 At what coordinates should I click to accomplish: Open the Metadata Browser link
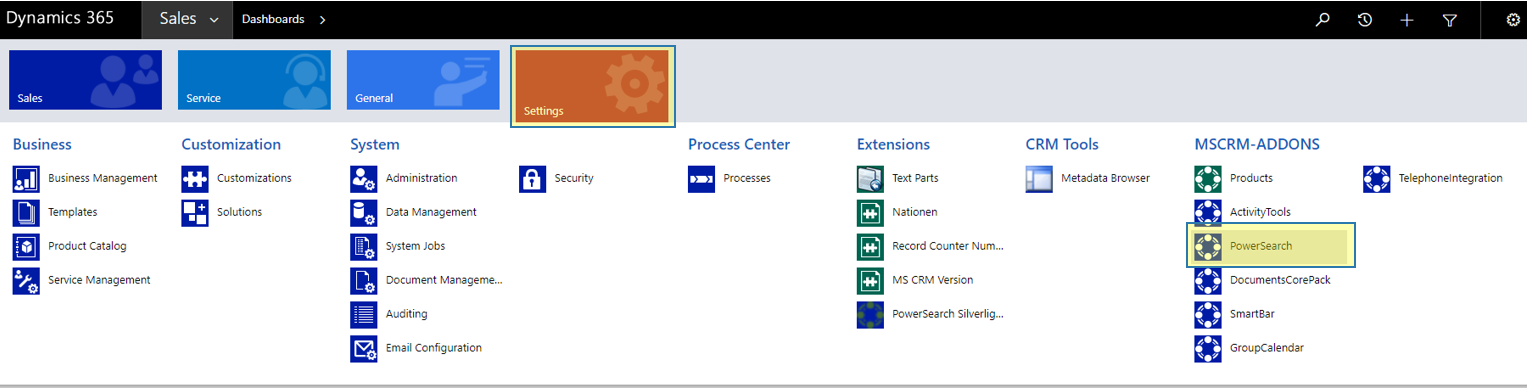point(1105,178)
